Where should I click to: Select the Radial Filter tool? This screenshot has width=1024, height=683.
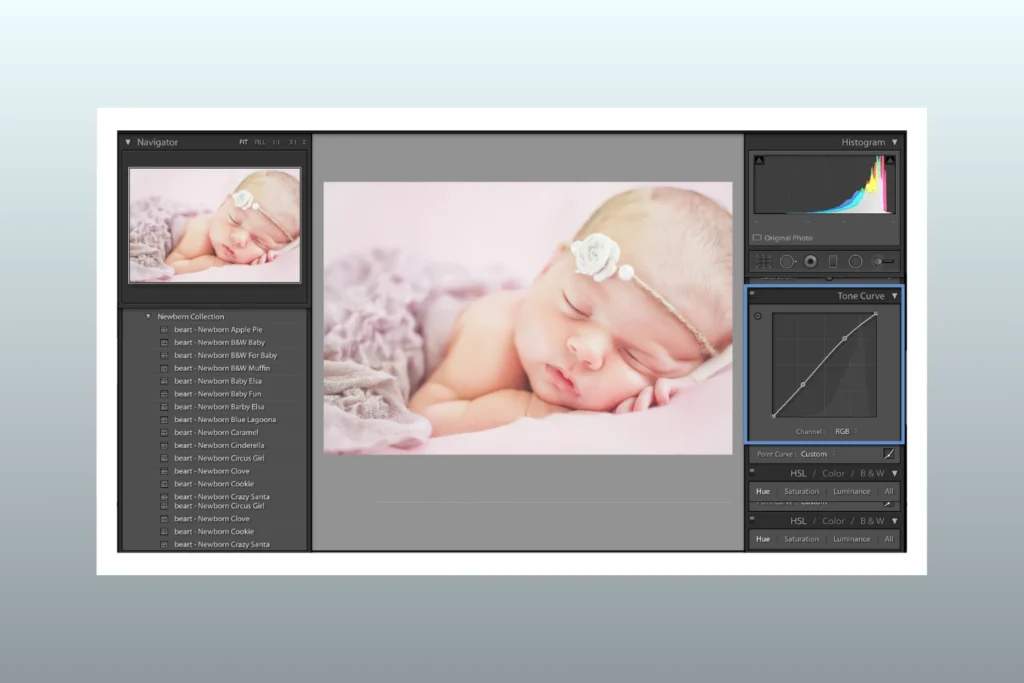click(856, 261)
